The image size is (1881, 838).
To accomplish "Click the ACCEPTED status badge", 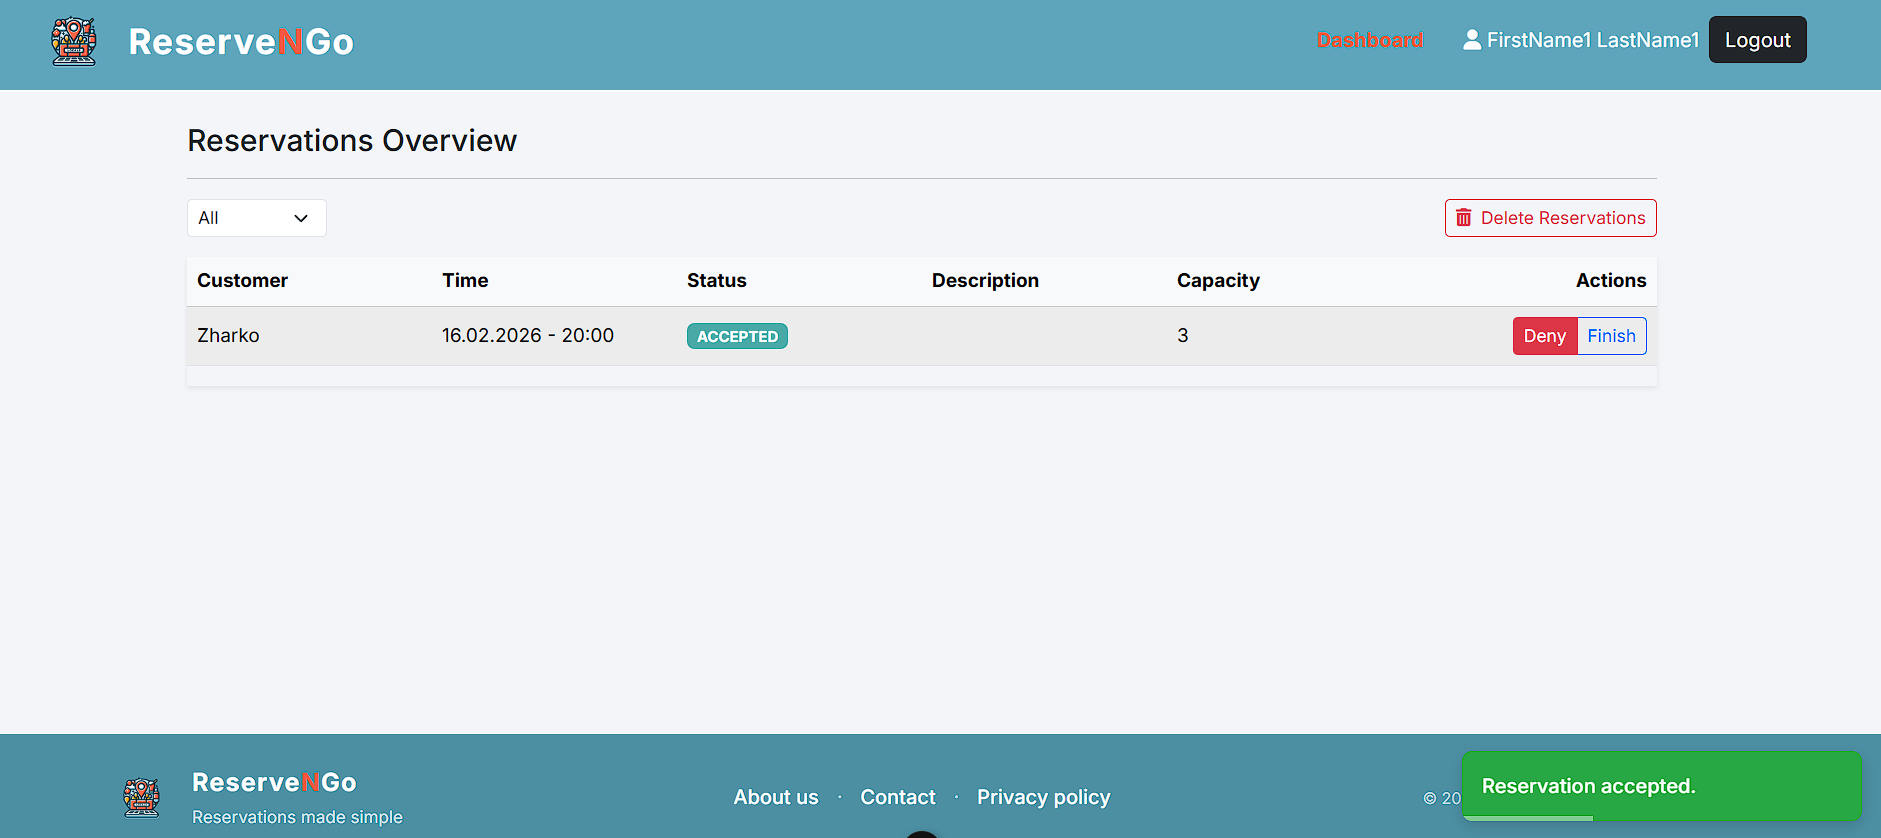I will click(x=737, y=336).
